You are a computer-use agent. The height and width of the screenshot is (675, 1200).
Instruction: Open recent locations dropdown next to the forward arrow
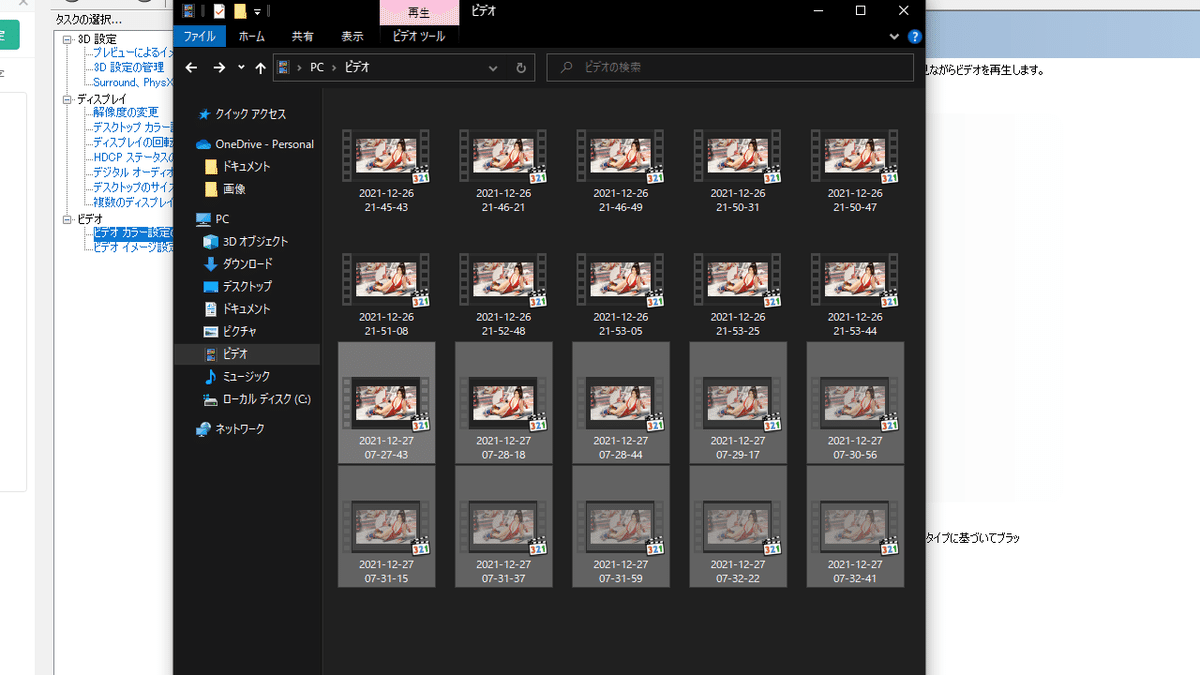[241, 68]
